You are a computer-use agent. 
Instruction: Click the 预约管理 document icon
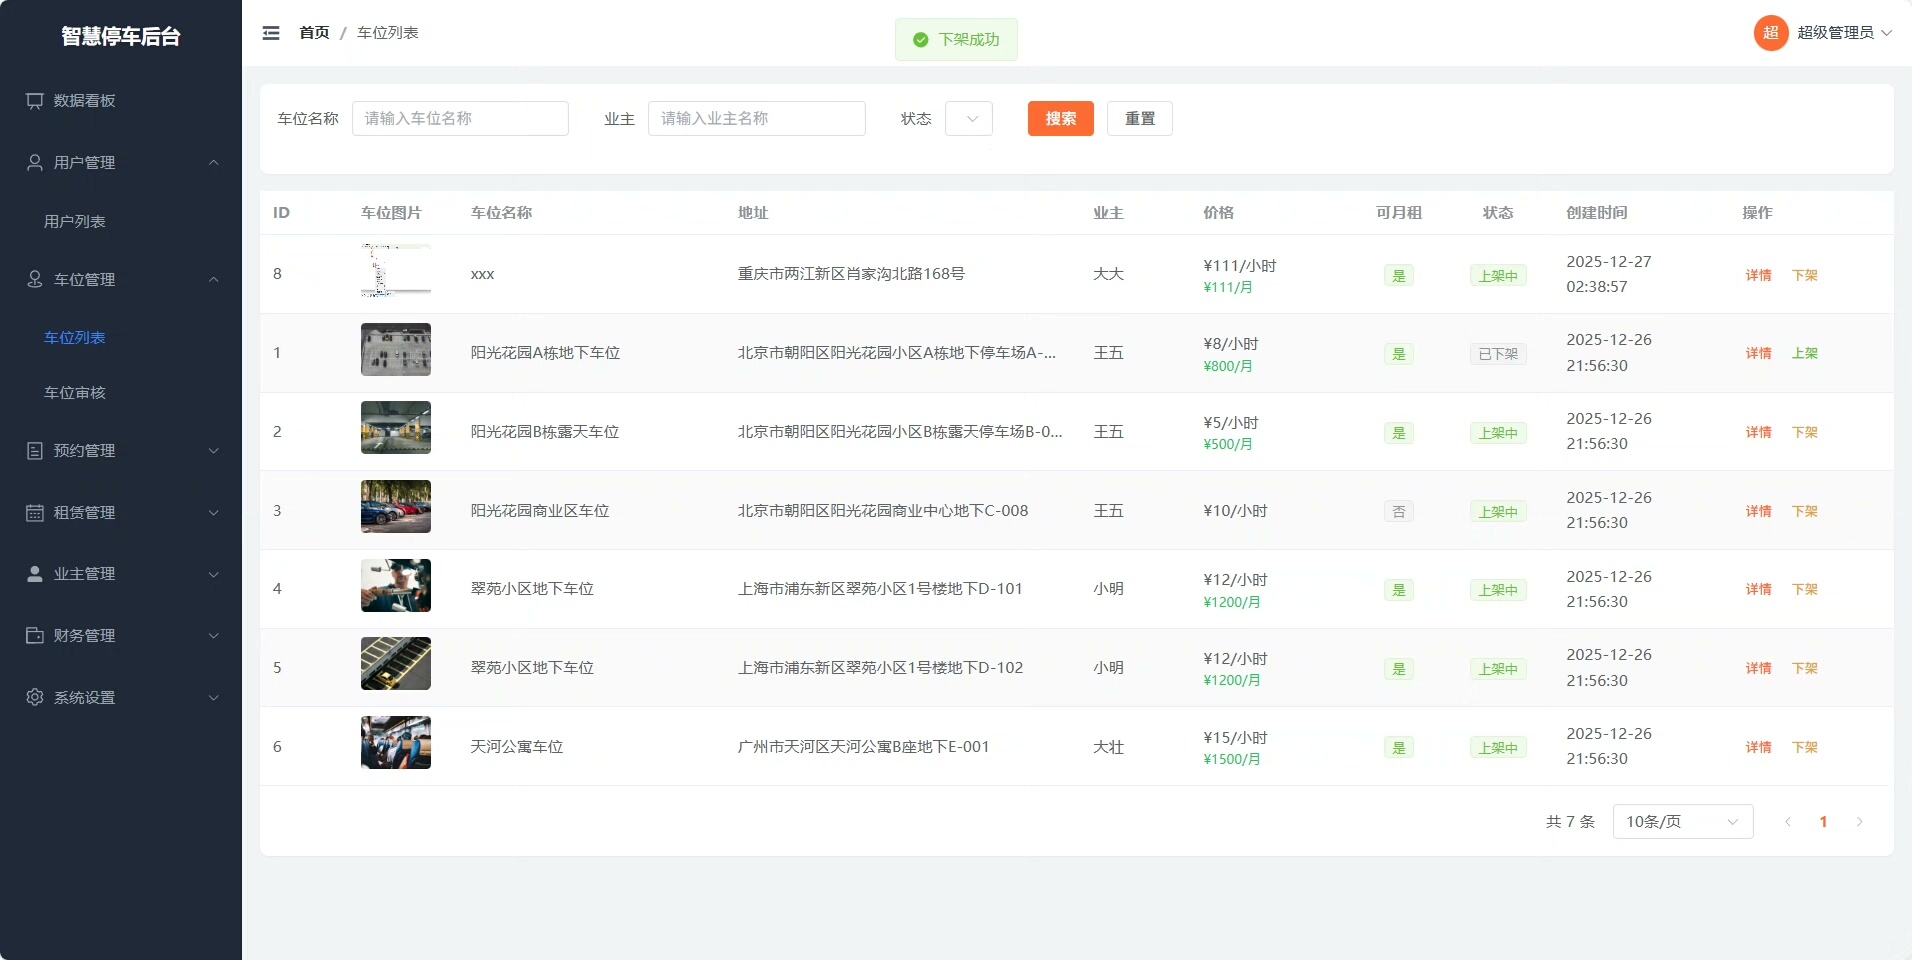35,451
